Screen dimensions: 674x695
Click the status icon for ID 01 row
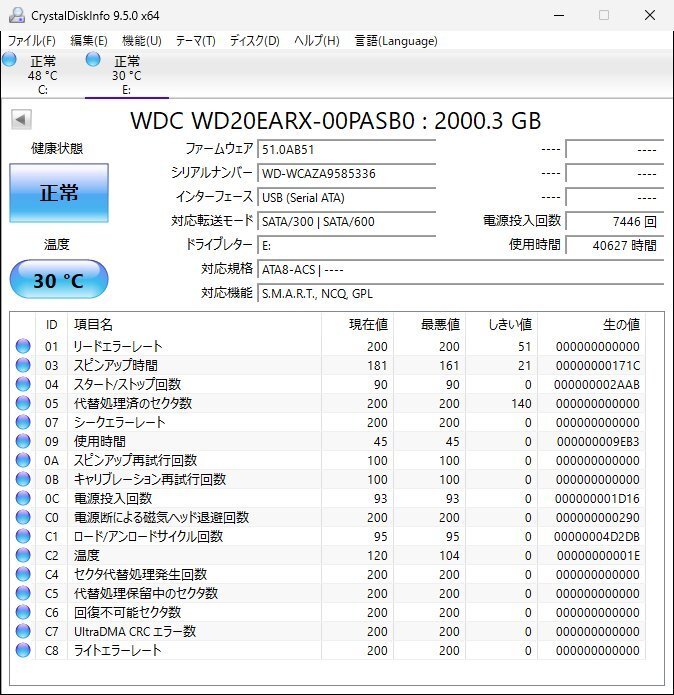pyautogui.click(x=23, y=346)
